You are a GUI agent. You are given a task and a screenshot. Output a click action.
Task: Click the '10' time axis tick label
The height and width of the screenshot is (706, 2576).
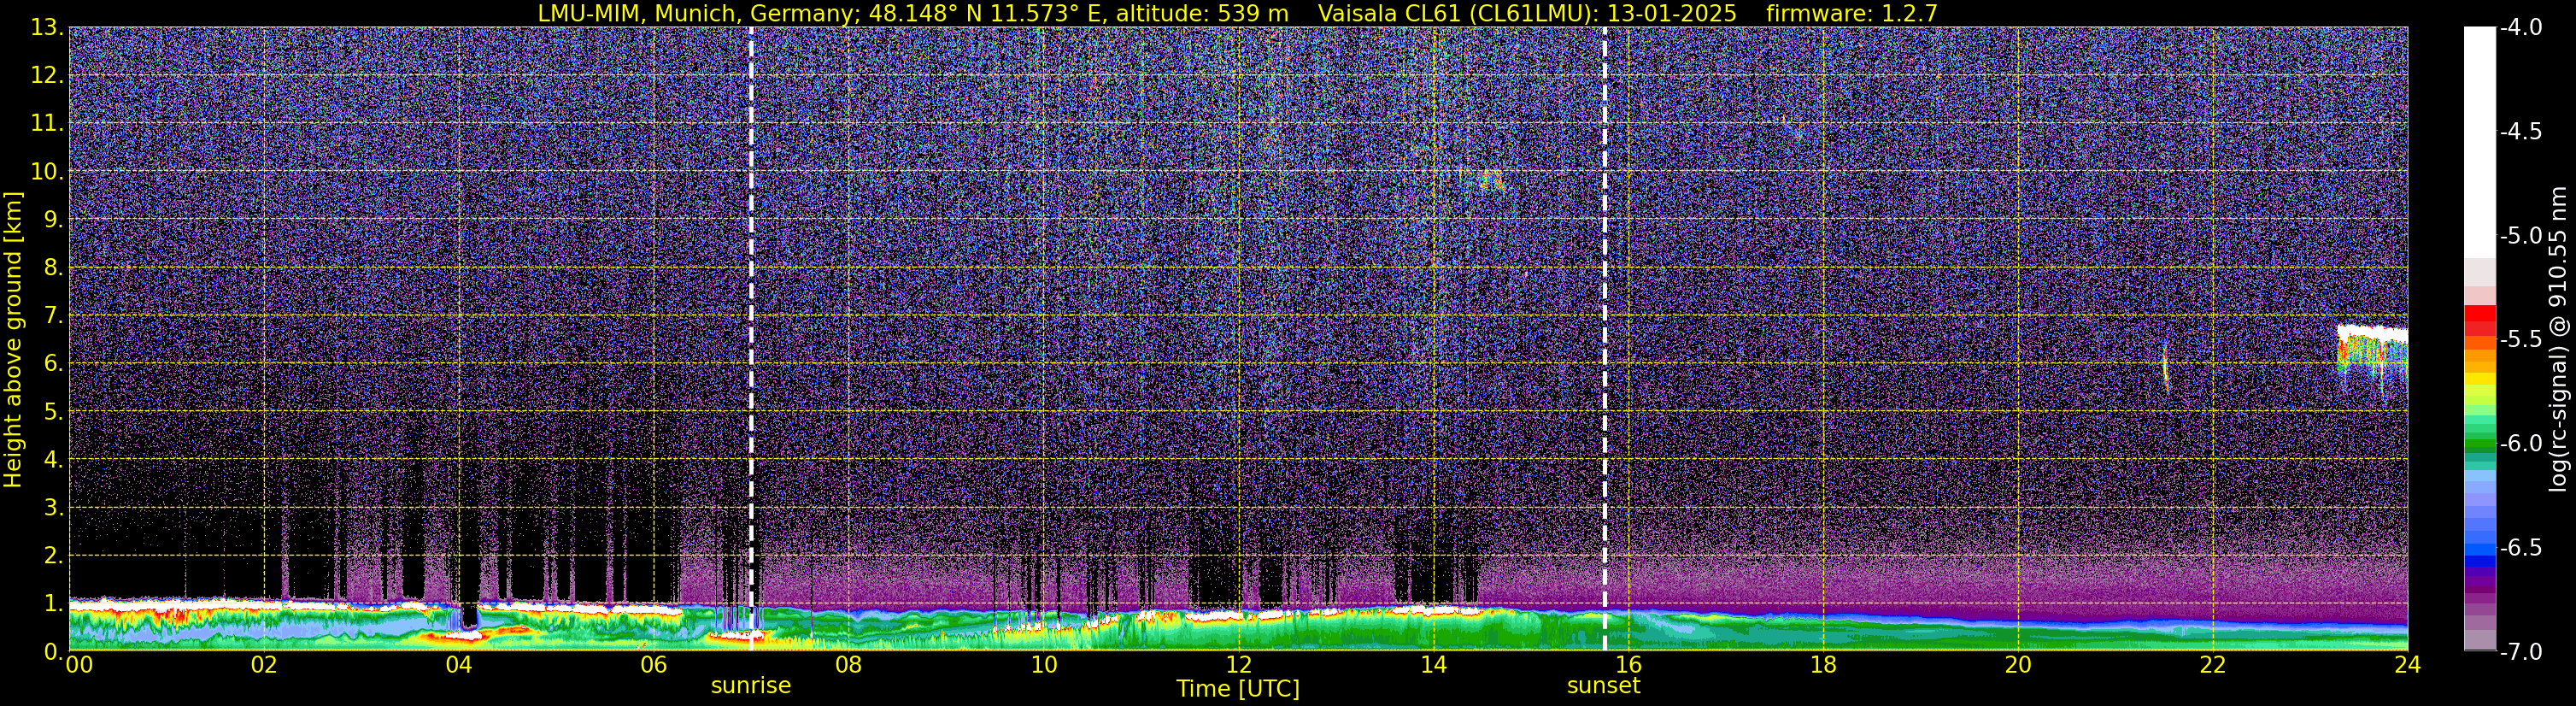[1043, 664]
